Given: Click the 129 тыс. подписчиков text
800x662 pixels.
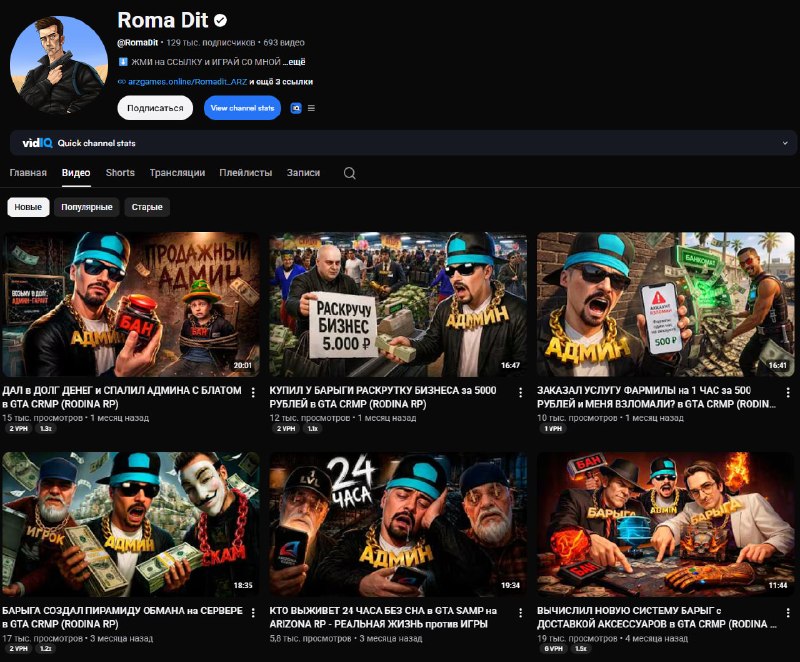Looking at the screenshot, I should click(211, 43).
